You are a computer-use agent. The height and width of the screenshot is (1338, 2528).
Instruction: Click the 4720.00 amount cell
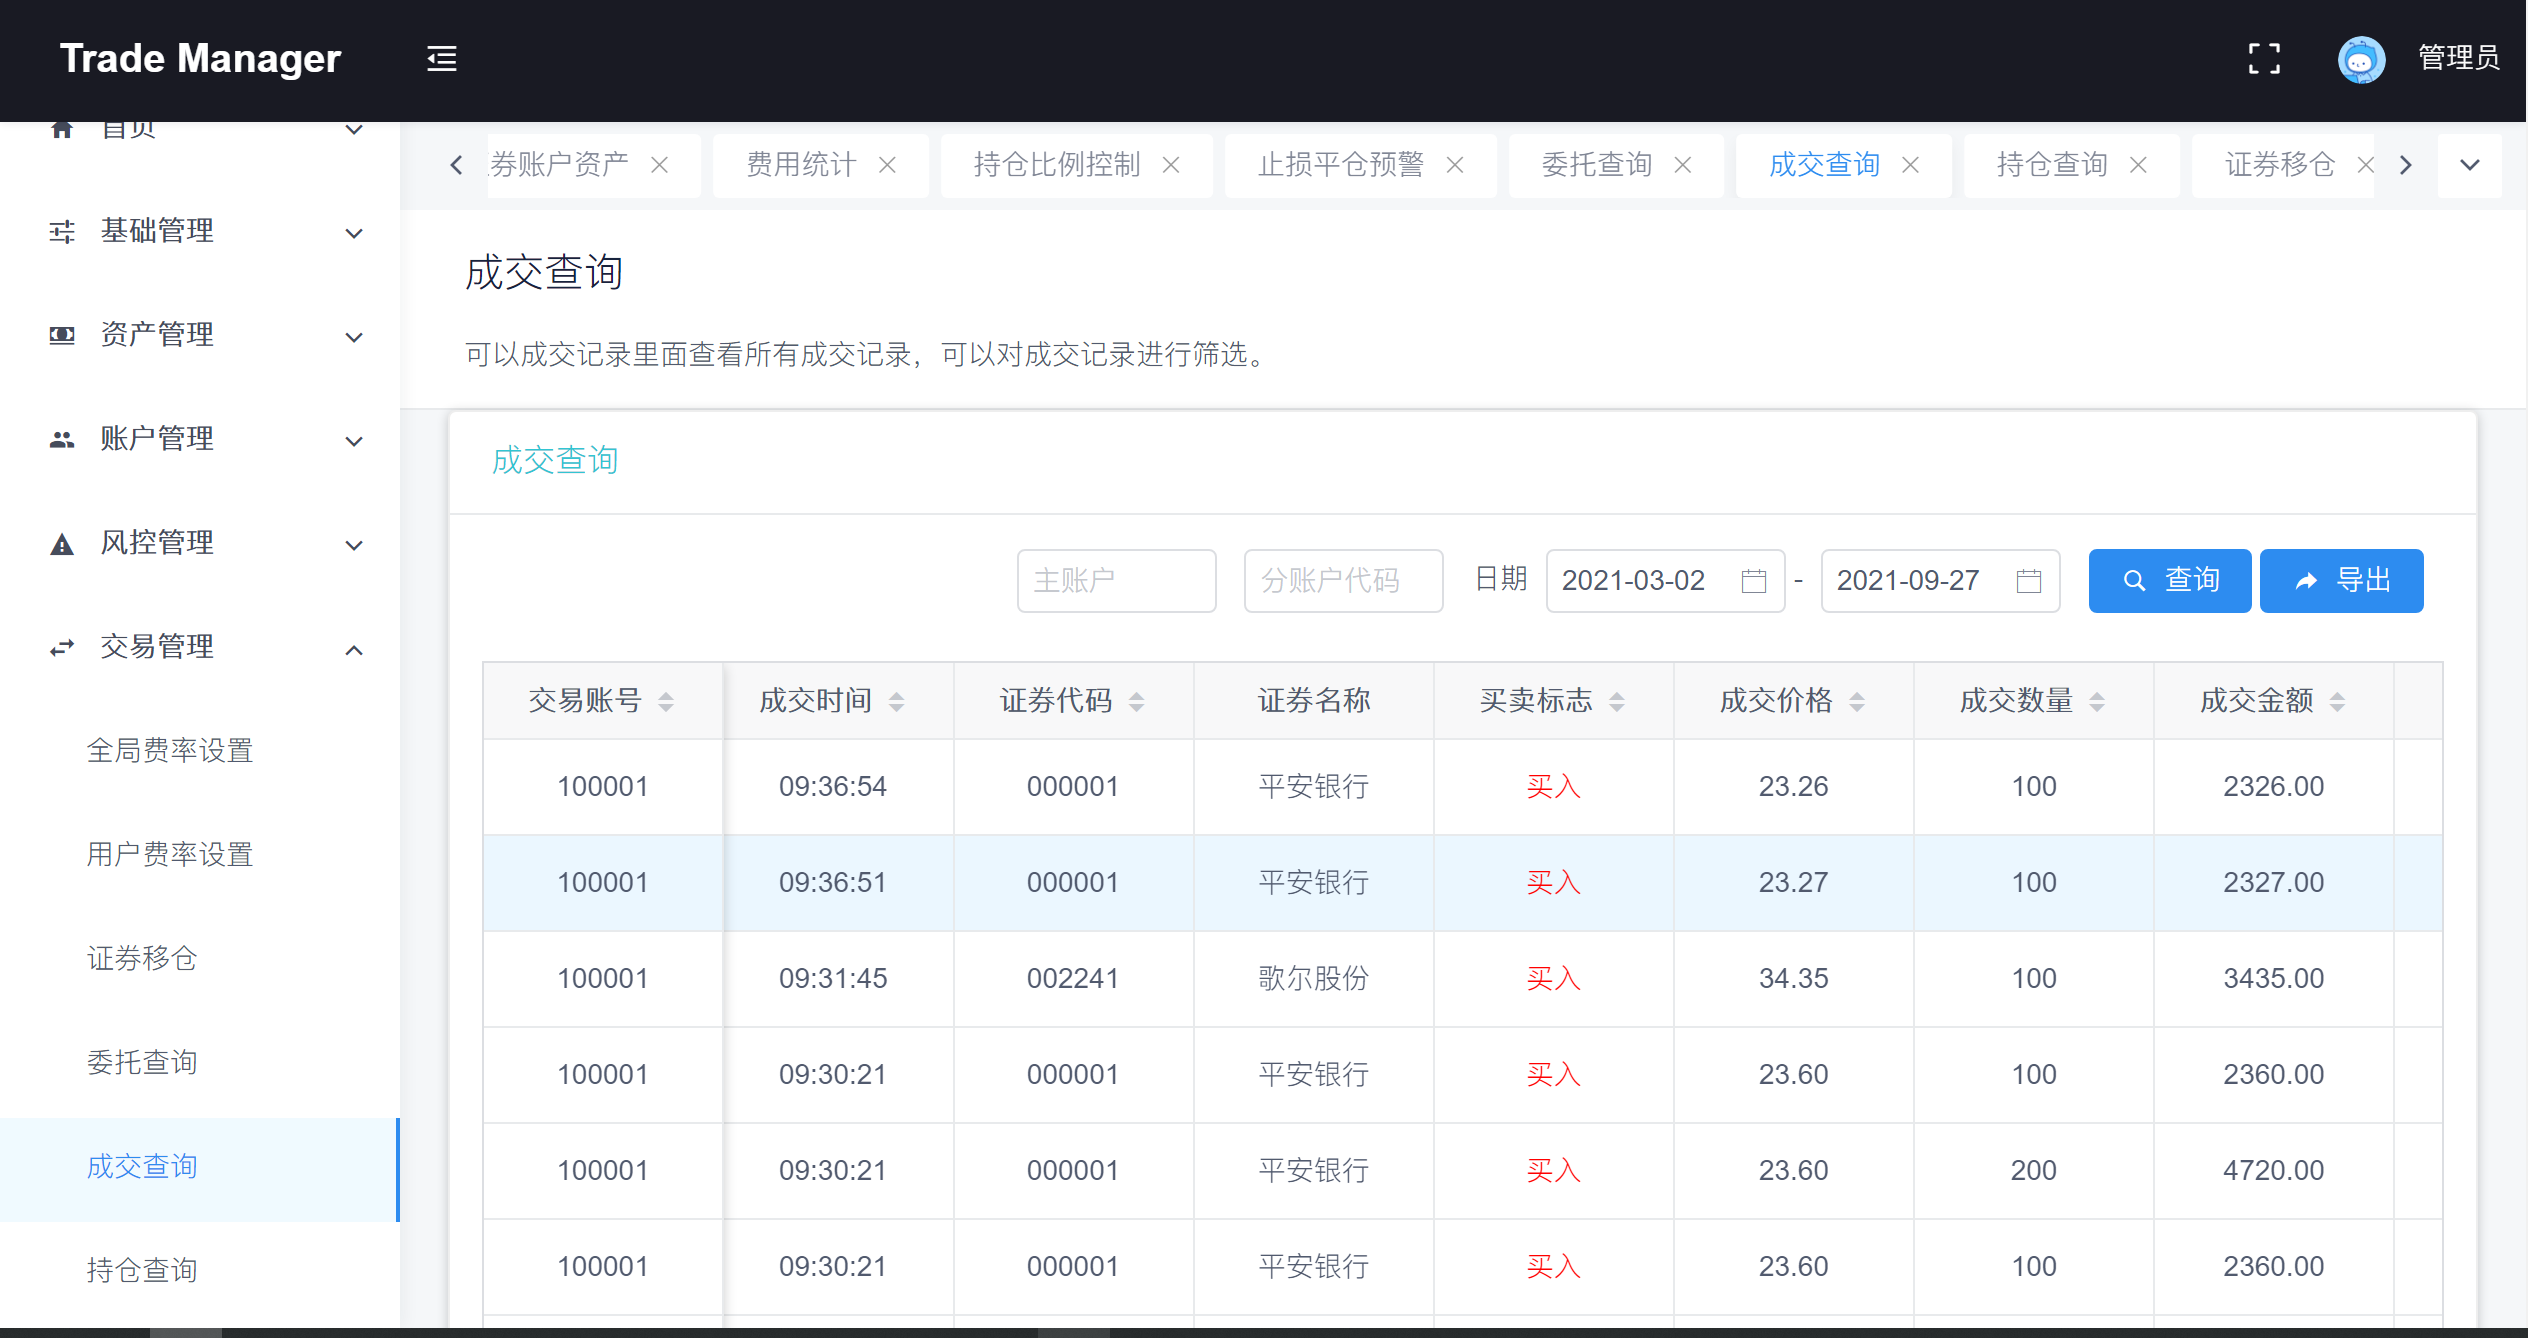pyautogui.click(x=2273, y=1171)
